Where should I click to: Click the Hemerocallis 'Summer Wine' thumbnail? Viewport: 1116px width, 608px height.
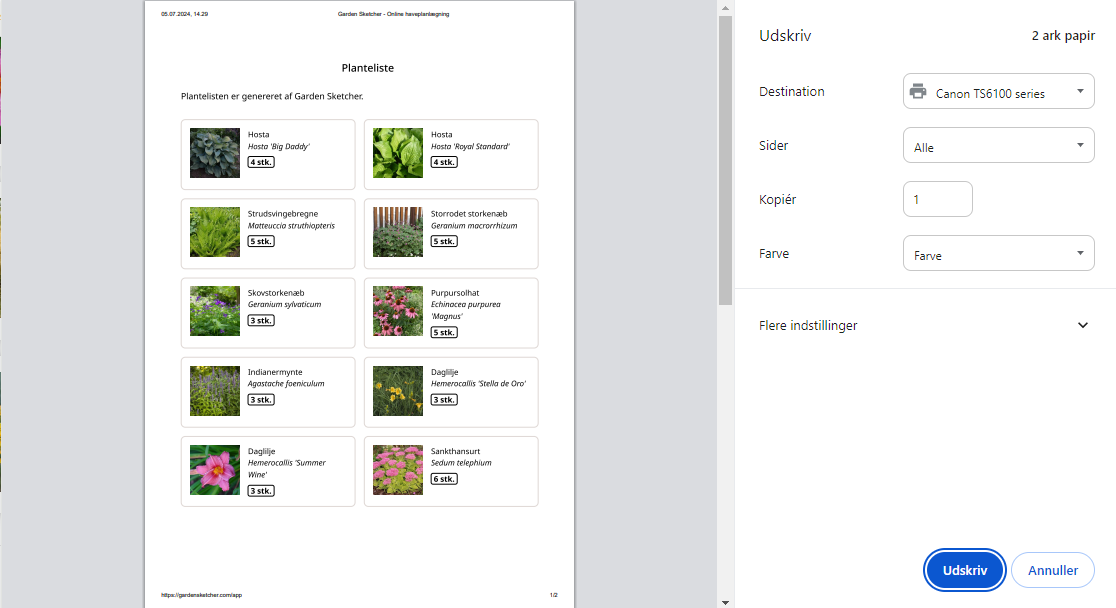[x=215, y=470]
